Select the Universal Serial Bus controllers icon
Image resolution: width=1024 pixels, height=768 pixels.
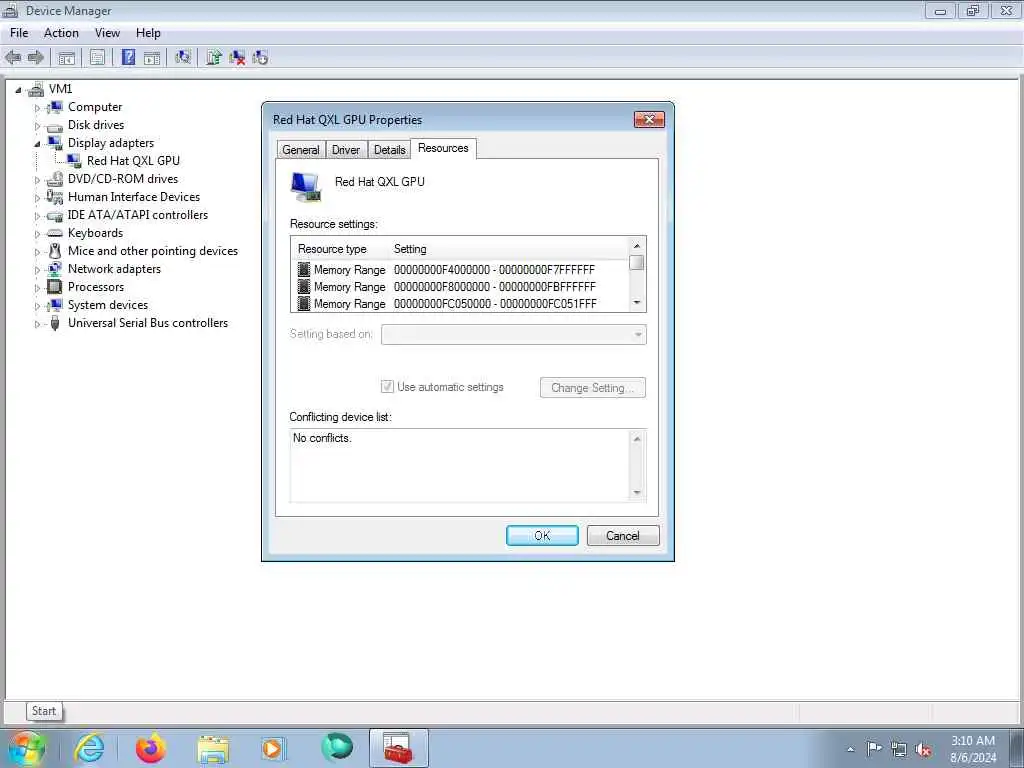tap(55, 323)
